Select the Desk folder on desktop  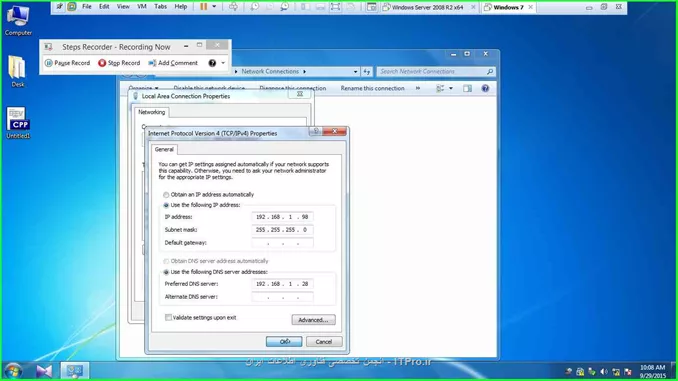(x=18, y=71)
